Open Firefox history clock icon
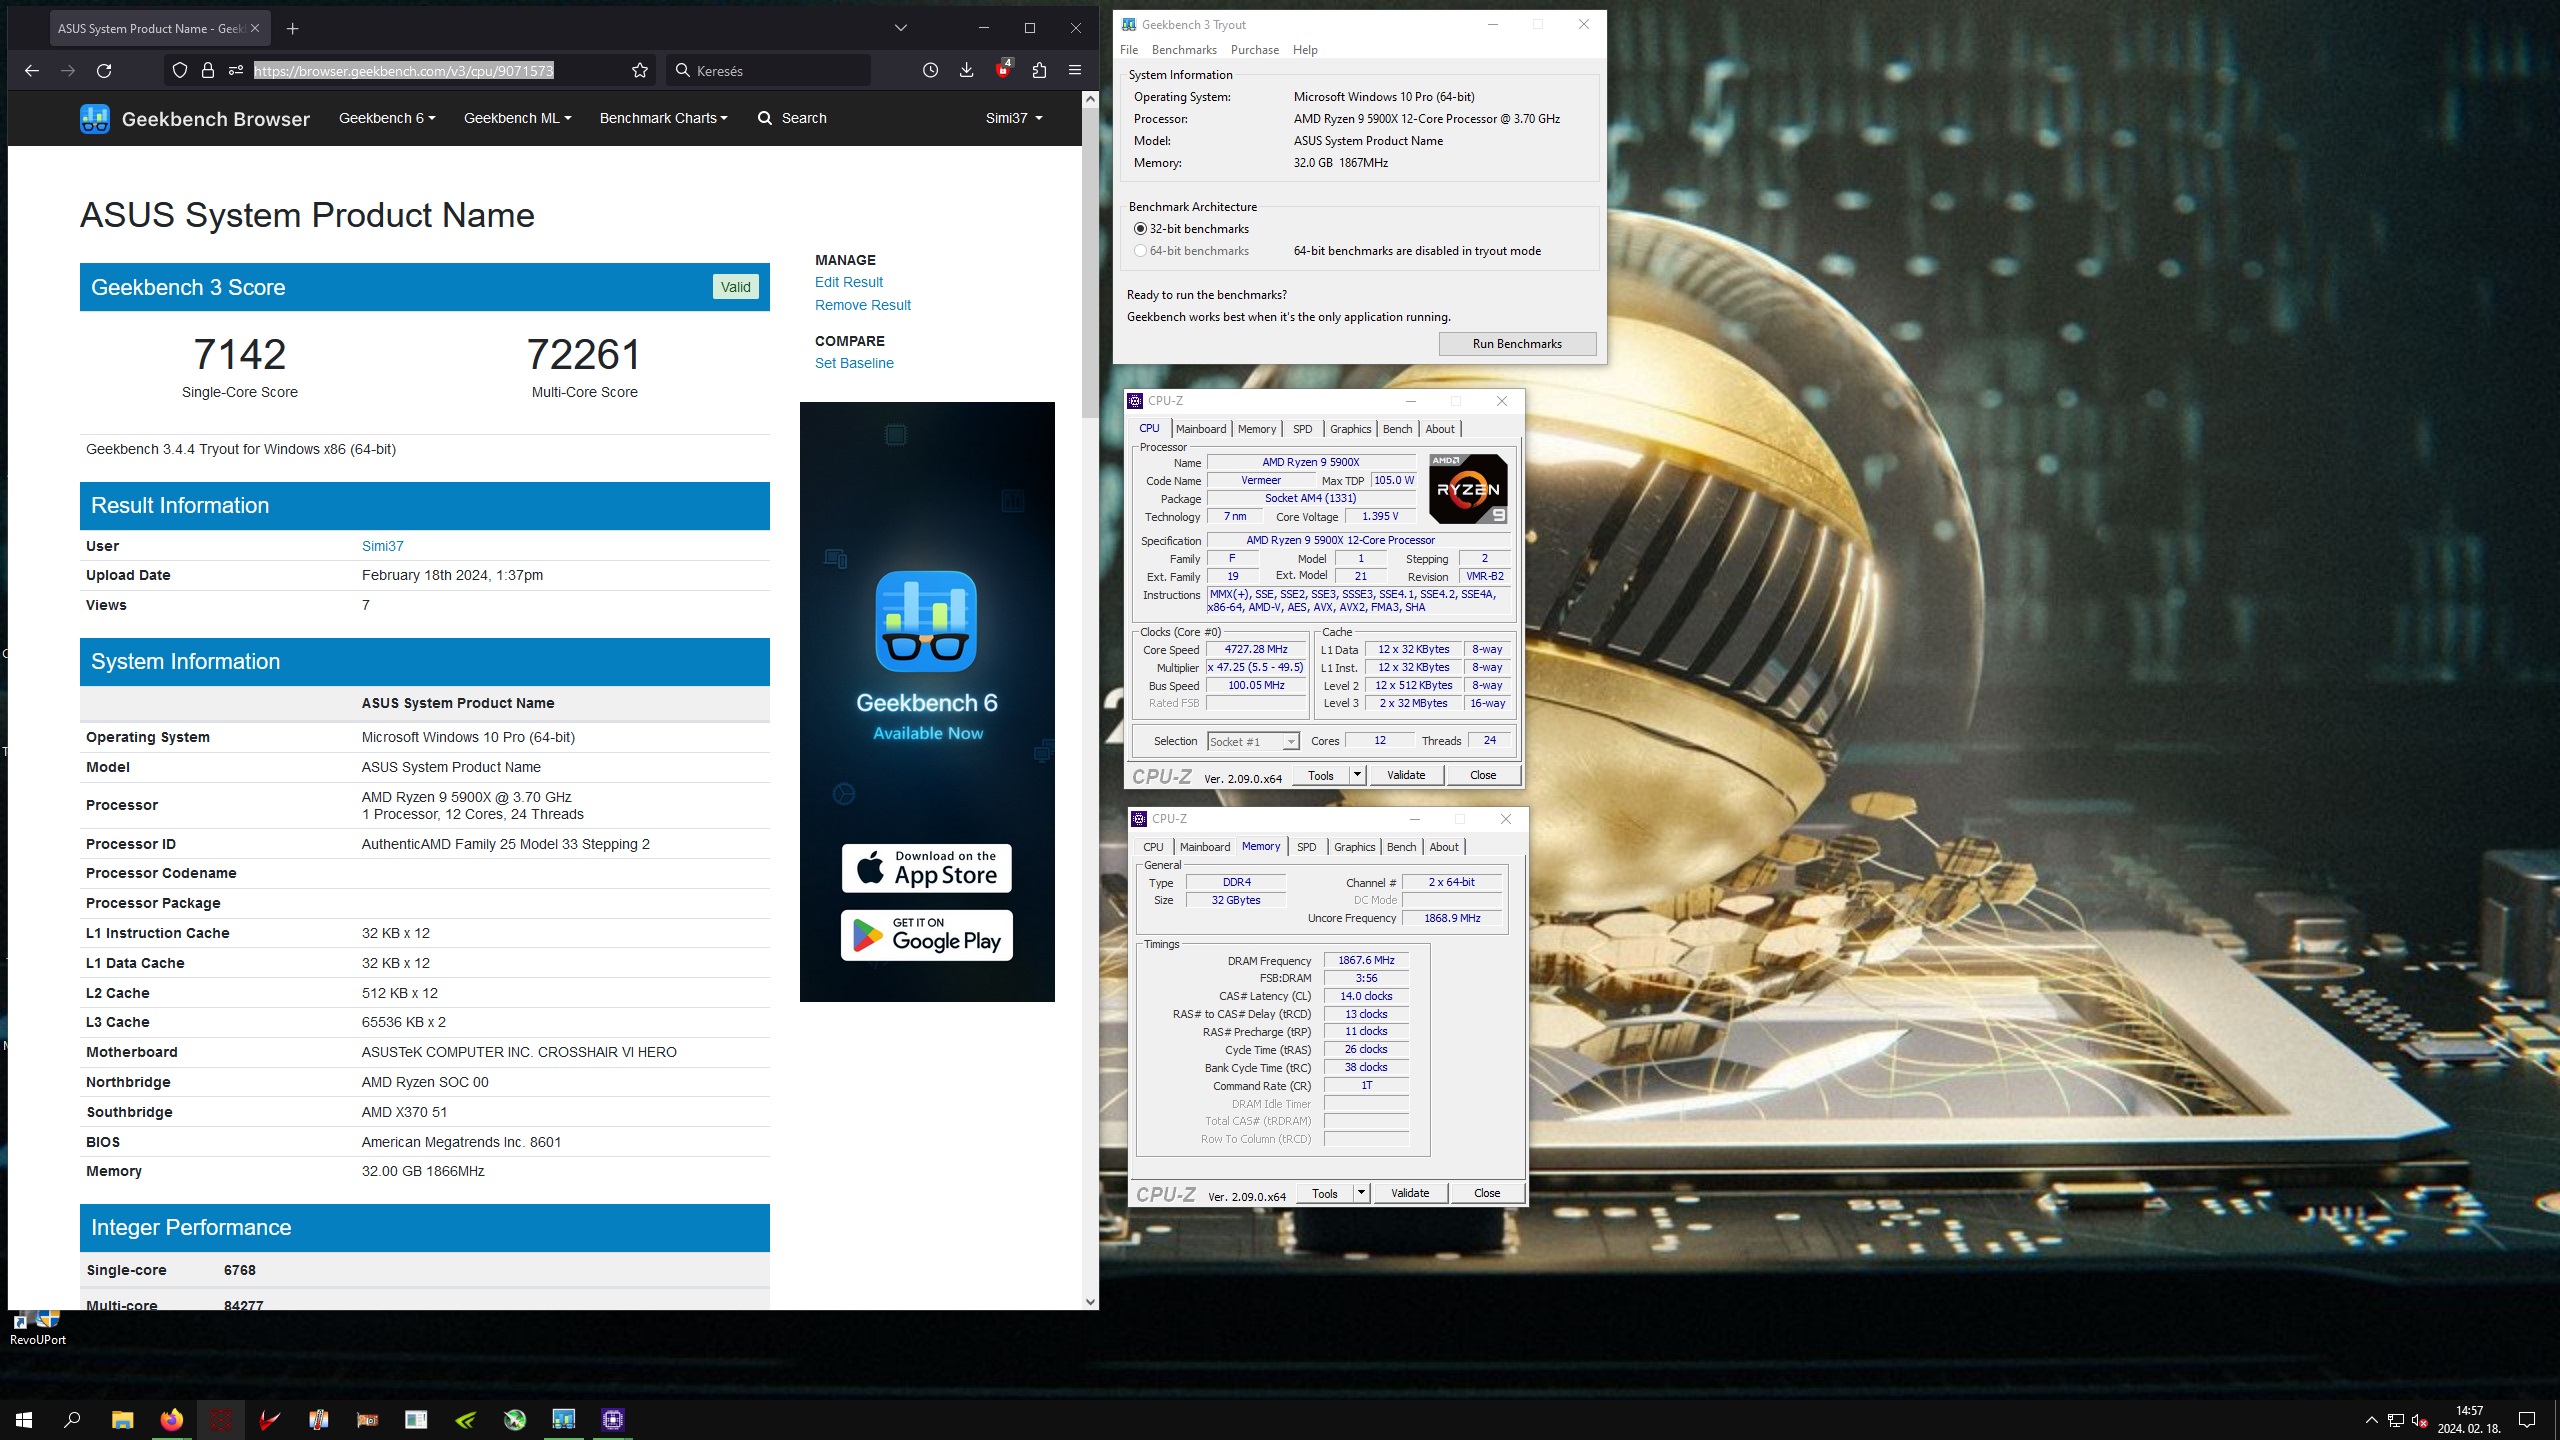2560x1440 pixels. pos(930,71)
